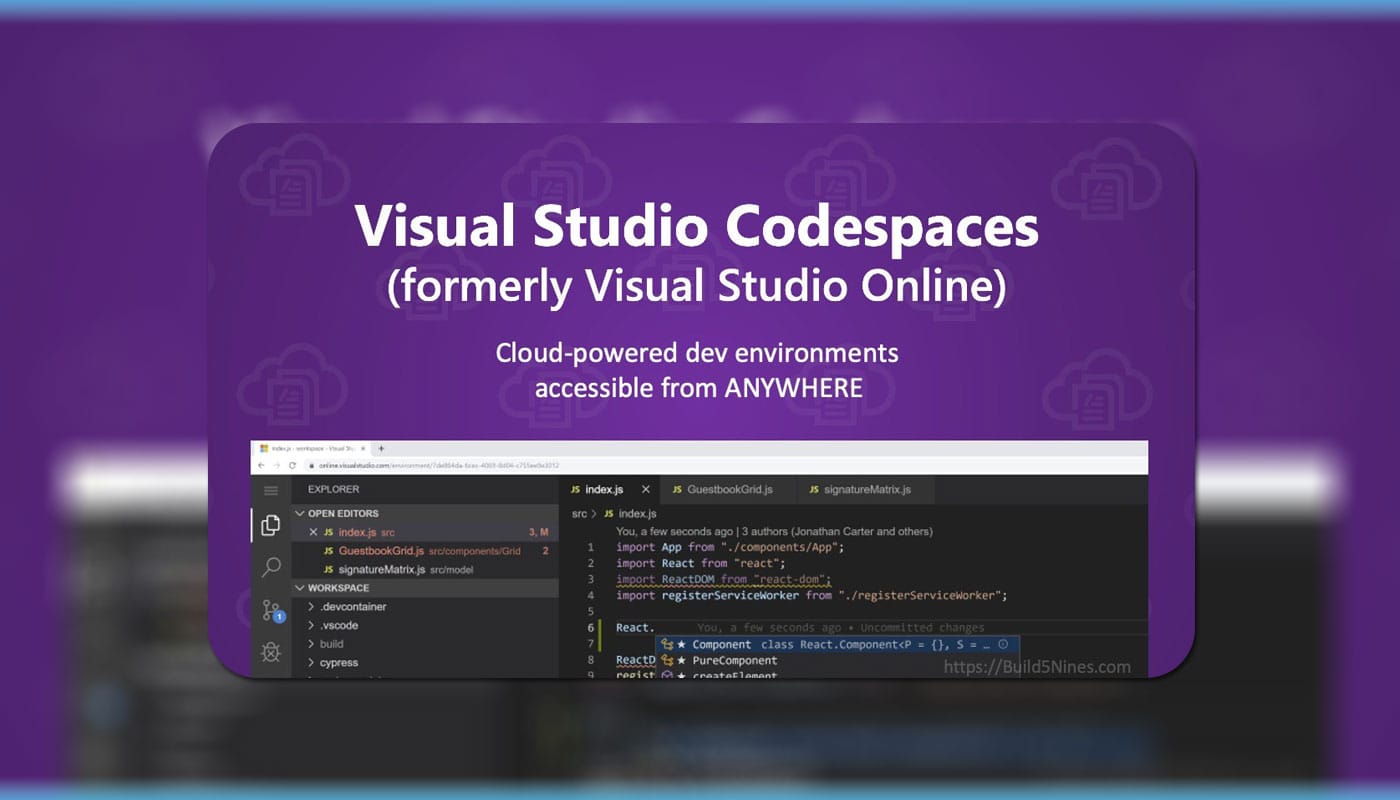Click the EXPLORER panel title
This screenshot has height=800, width=1400.
pyautogui.click(x=333, y=489)
